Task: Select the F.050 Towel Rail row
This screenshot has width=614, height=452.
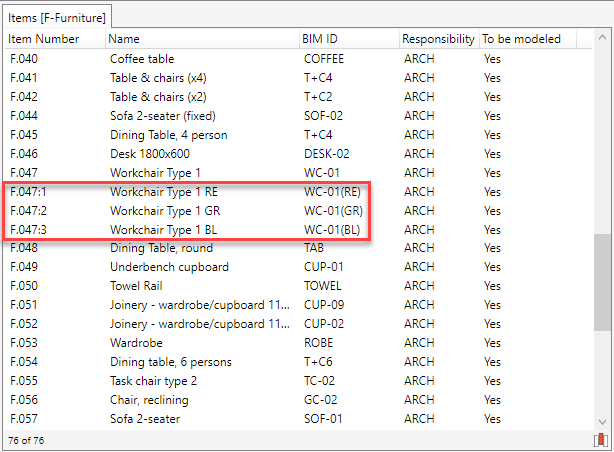Action: click(x=139, y=287)
